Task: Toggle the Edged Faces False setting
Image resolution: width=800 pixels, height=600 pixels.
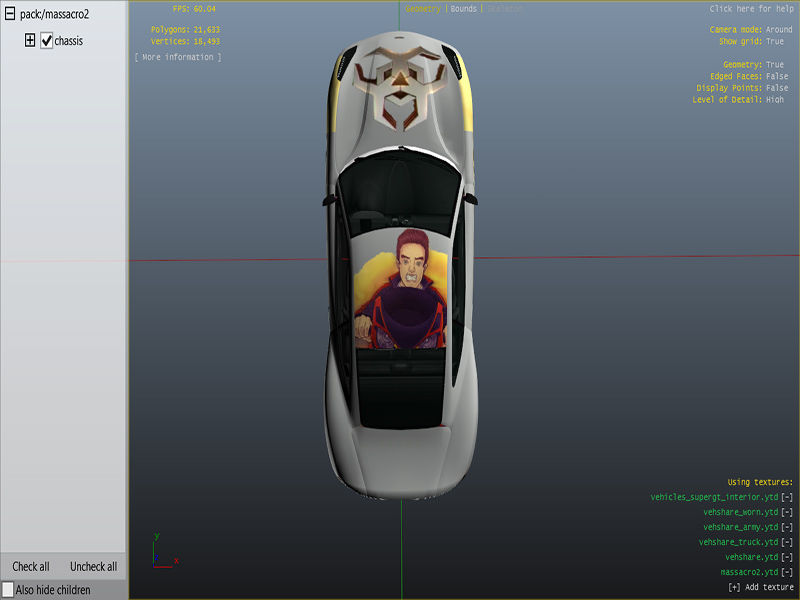Action: pos(777,77)
